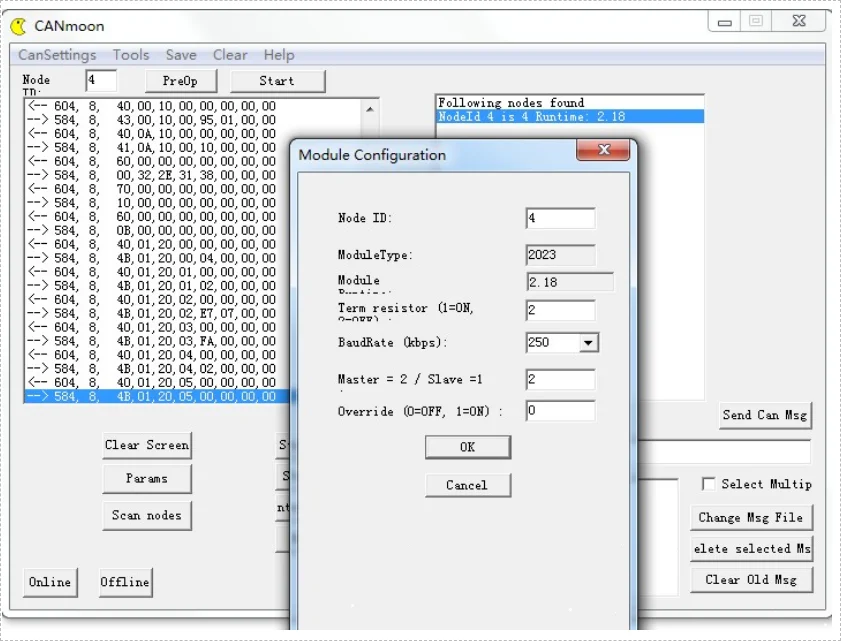Viewport: 841px width, 641px height.
Task: Click the Scan nodes button
Action: click(146, 515)
